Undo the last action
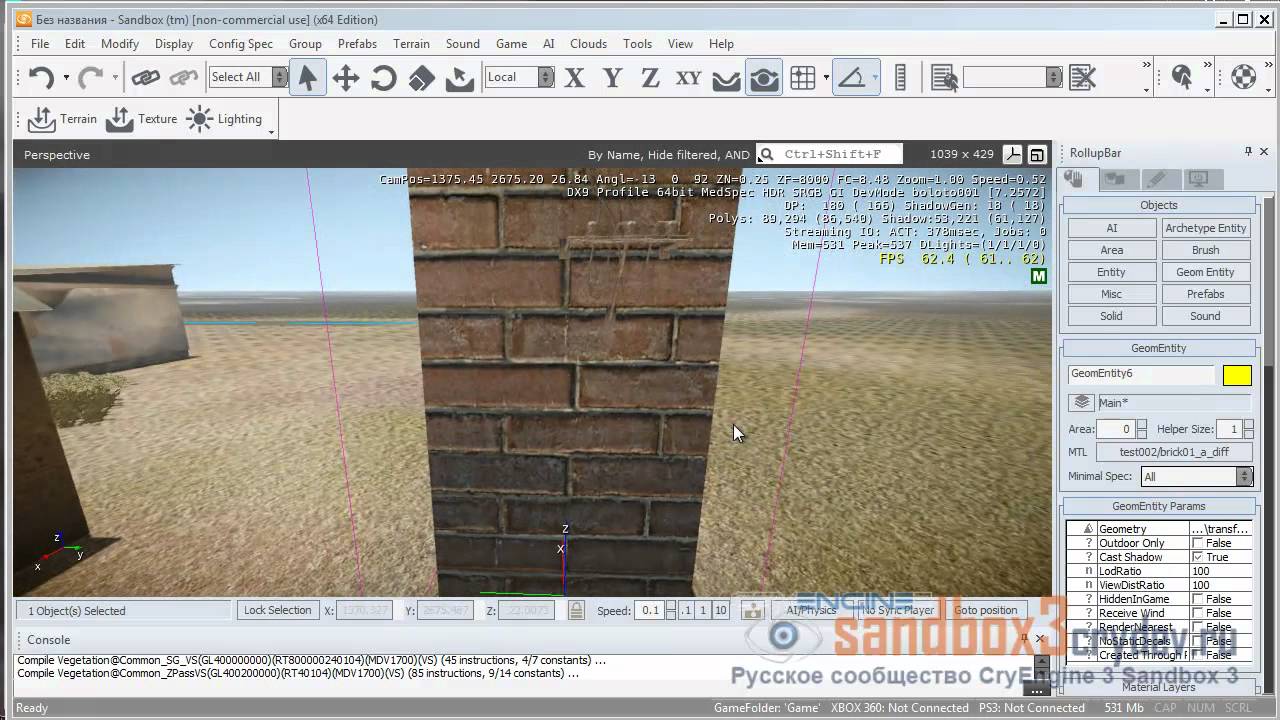The width and height of the screenshot is (1280, 720). 41,77
